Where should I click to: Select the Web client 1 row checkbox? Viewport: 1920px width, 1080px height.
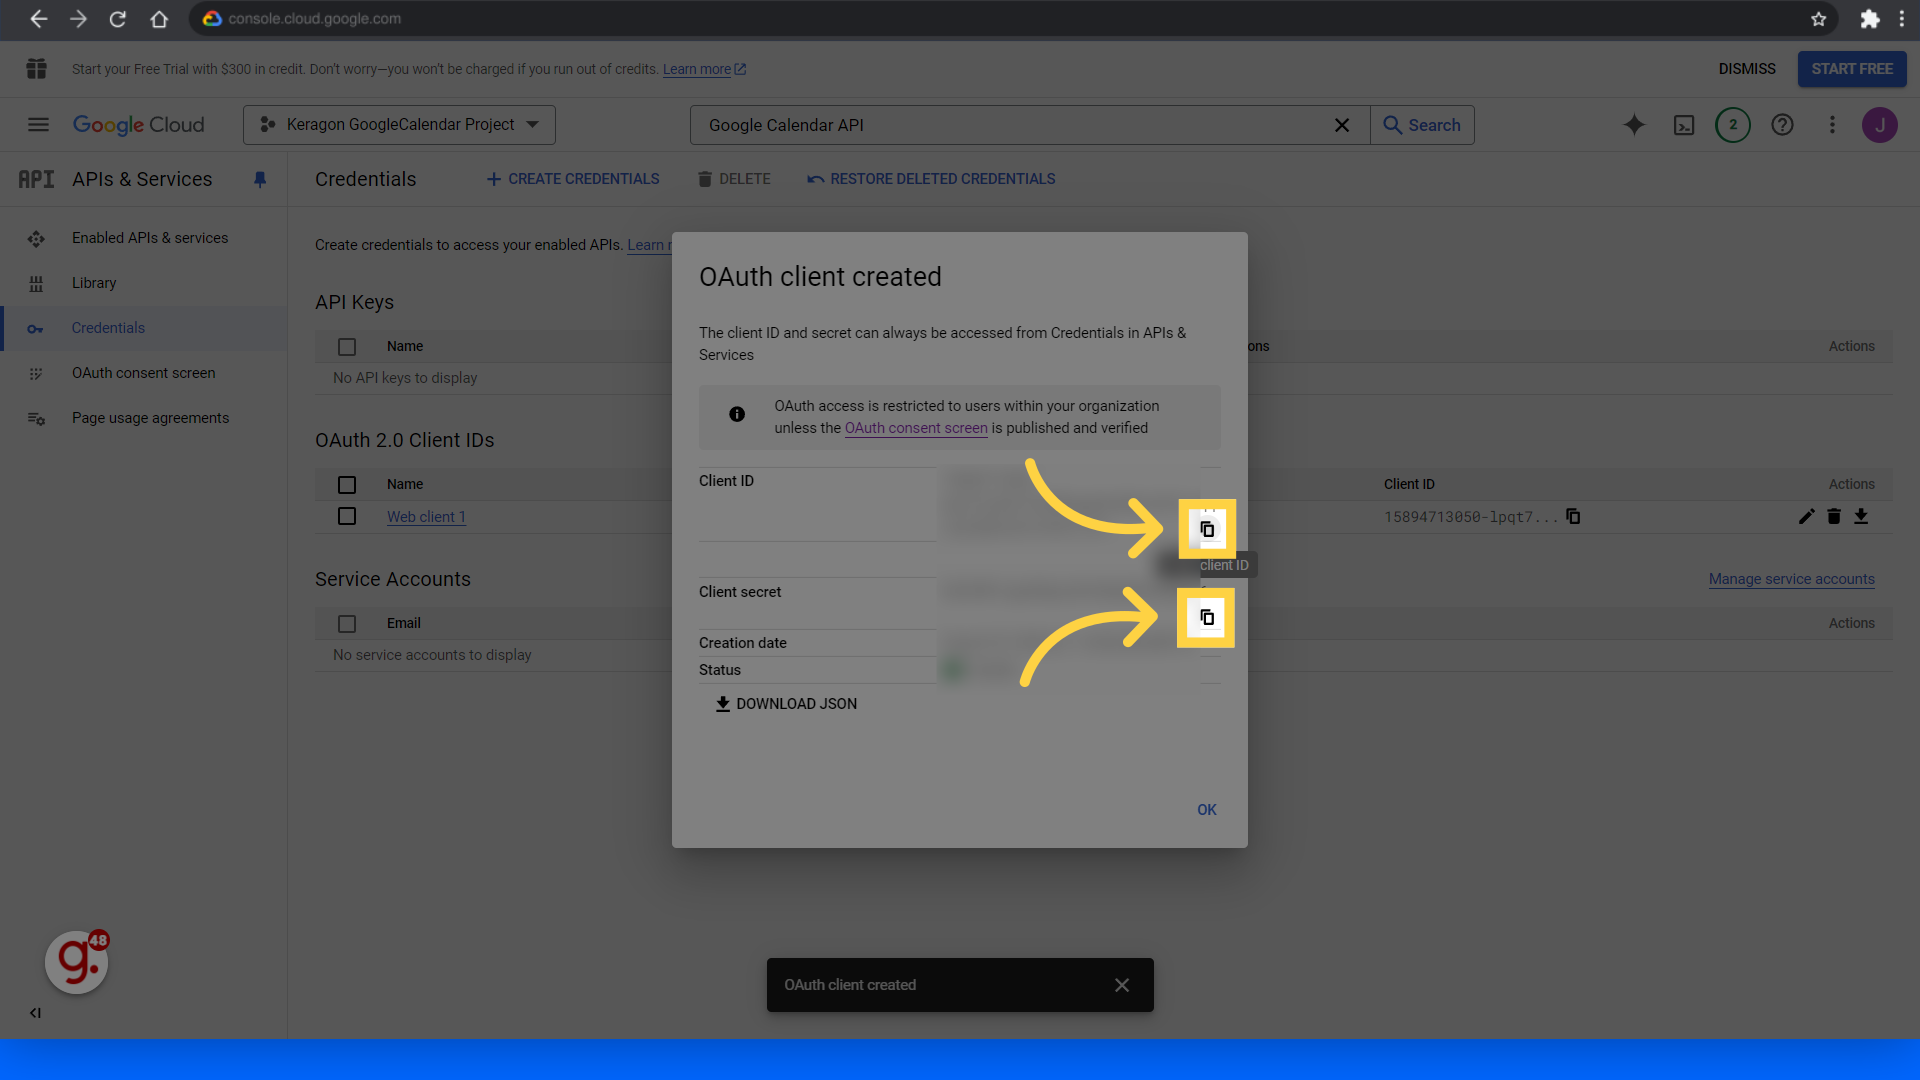(347, 516)
